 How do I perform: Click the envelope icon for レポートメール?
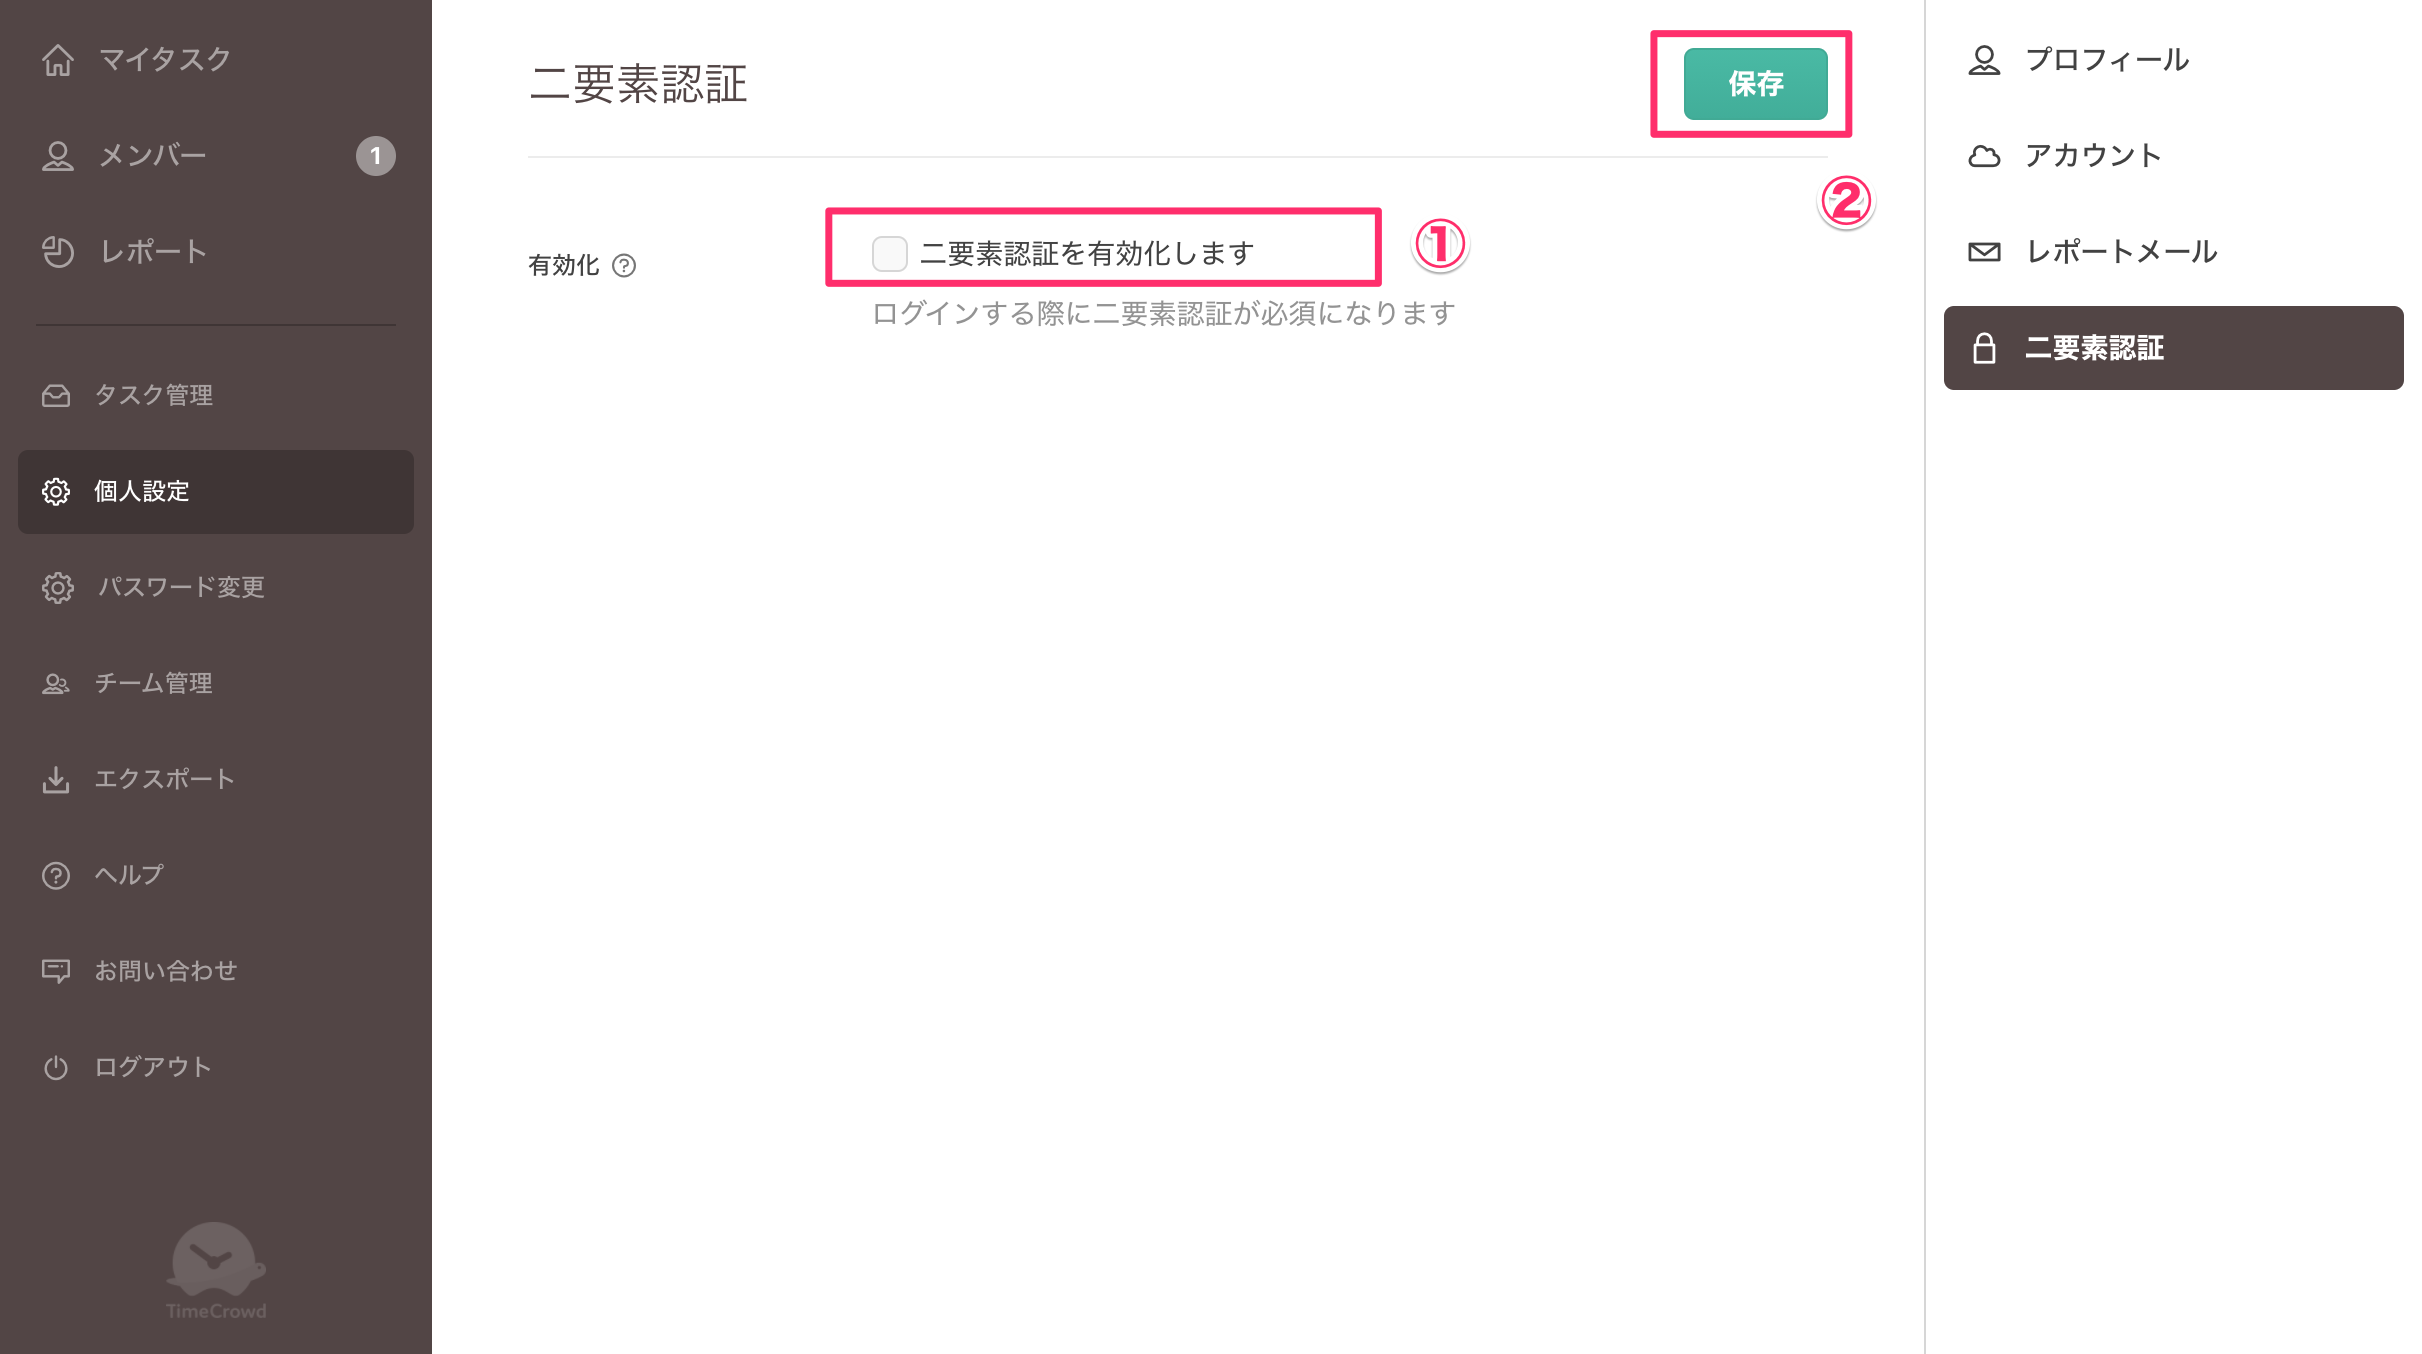(1984, 252)
